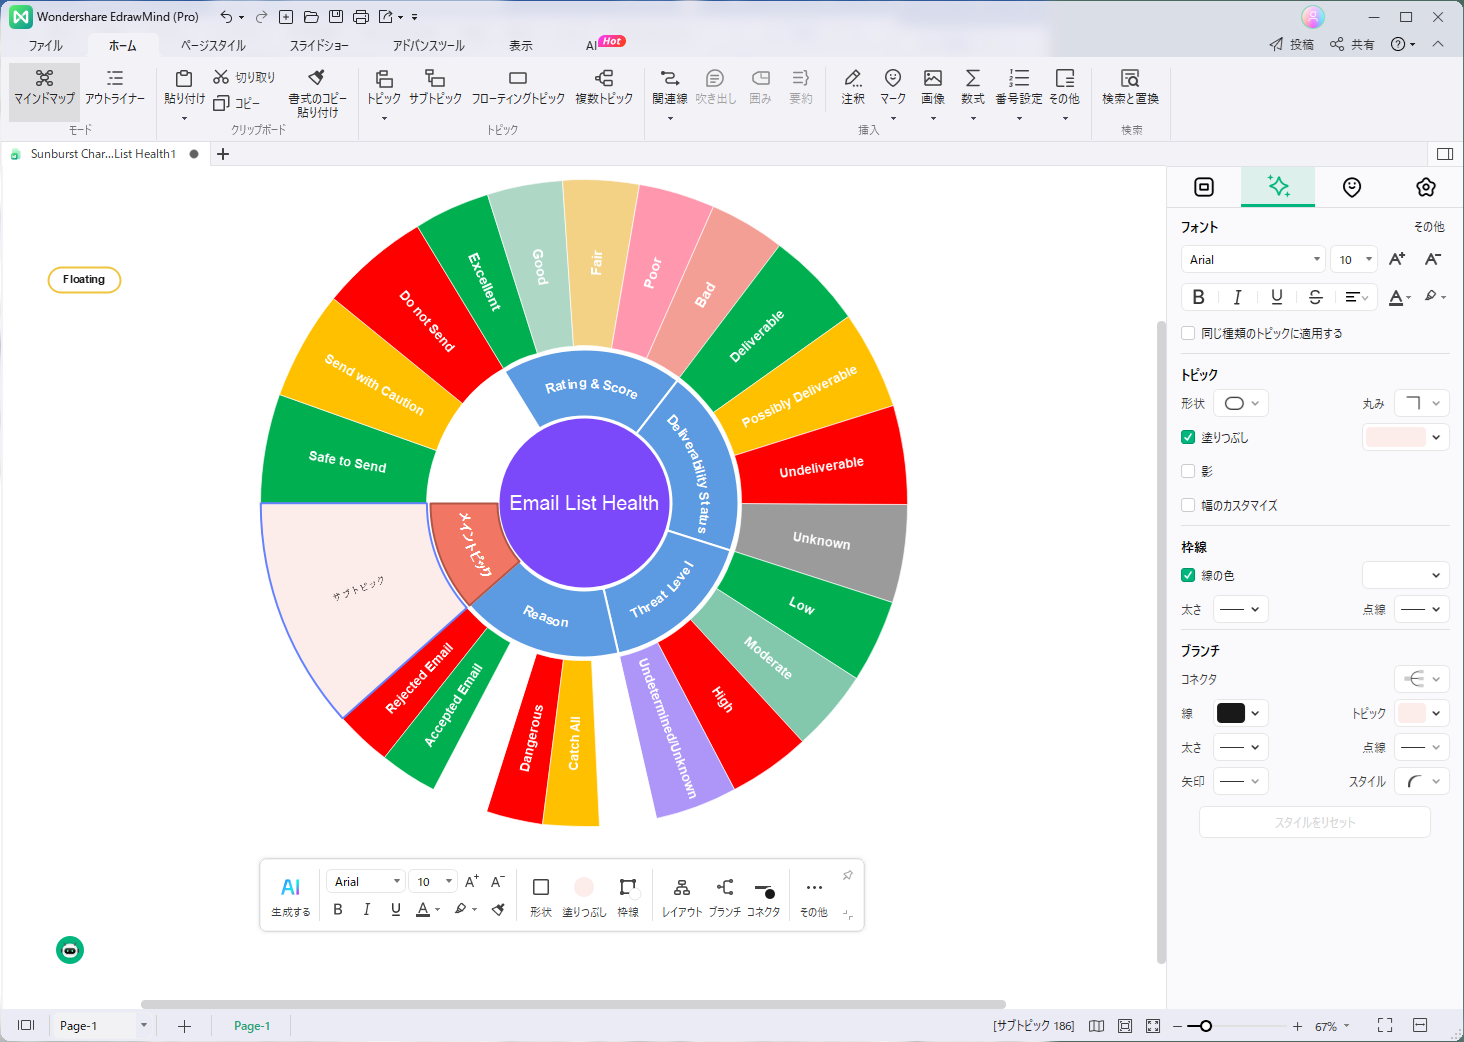Enable the custom width (幅のカスタマイズ) checkbox

pos(1188,505)
